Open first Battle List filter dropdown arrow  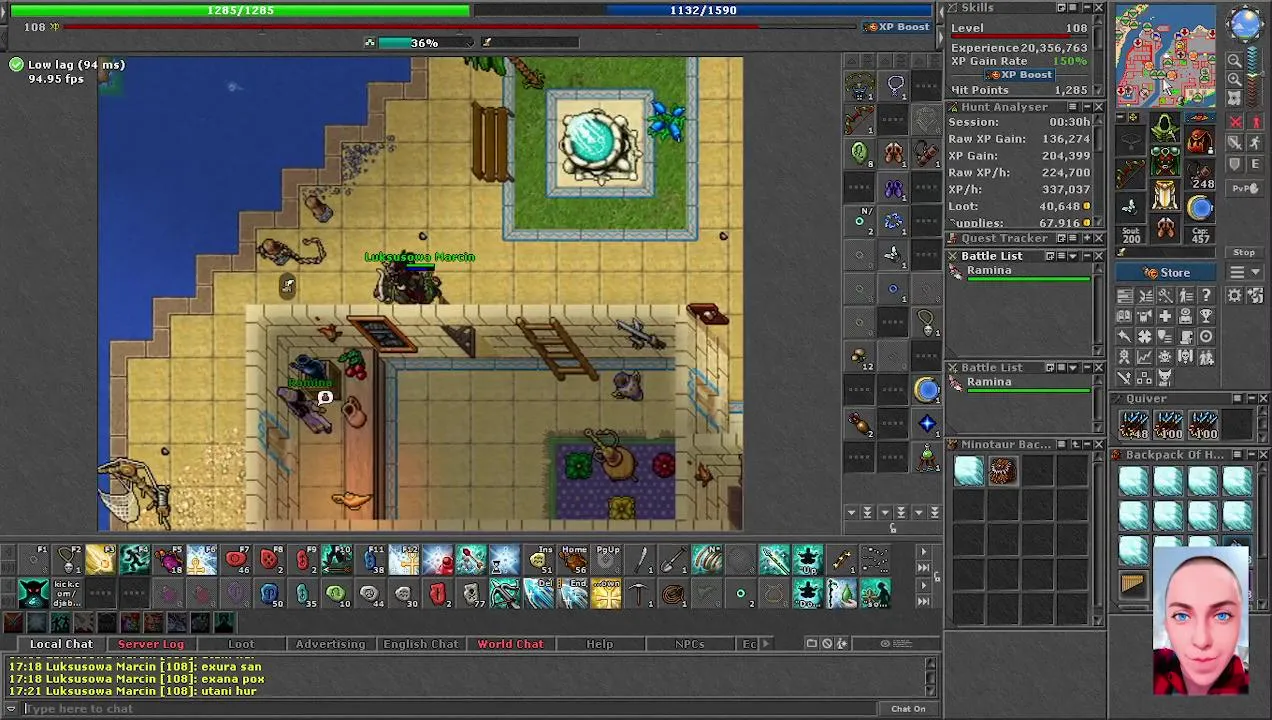(x=1073, y=256)
